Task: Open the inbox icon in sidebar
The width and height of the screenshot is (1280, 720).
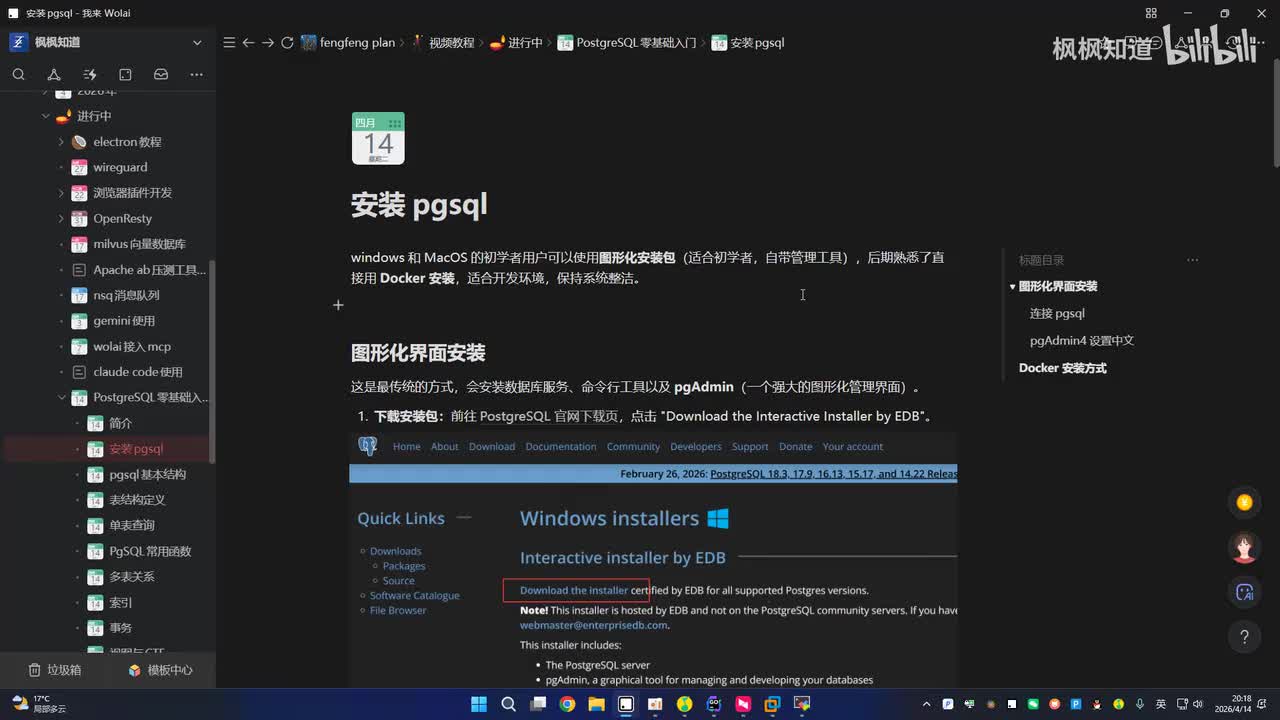Action: tap(161, 74)
